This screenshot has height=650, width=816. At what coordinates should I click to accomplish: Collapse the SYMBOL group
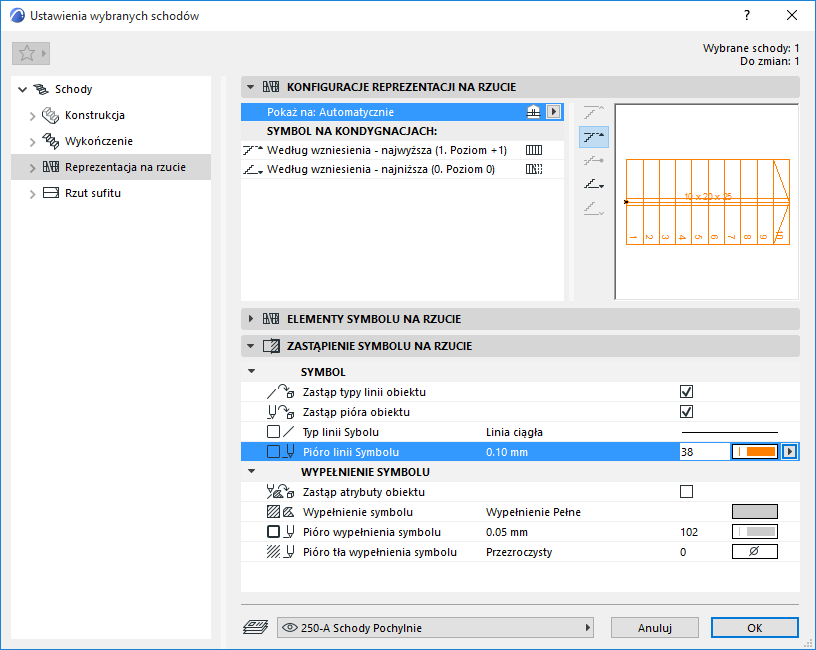252,372
